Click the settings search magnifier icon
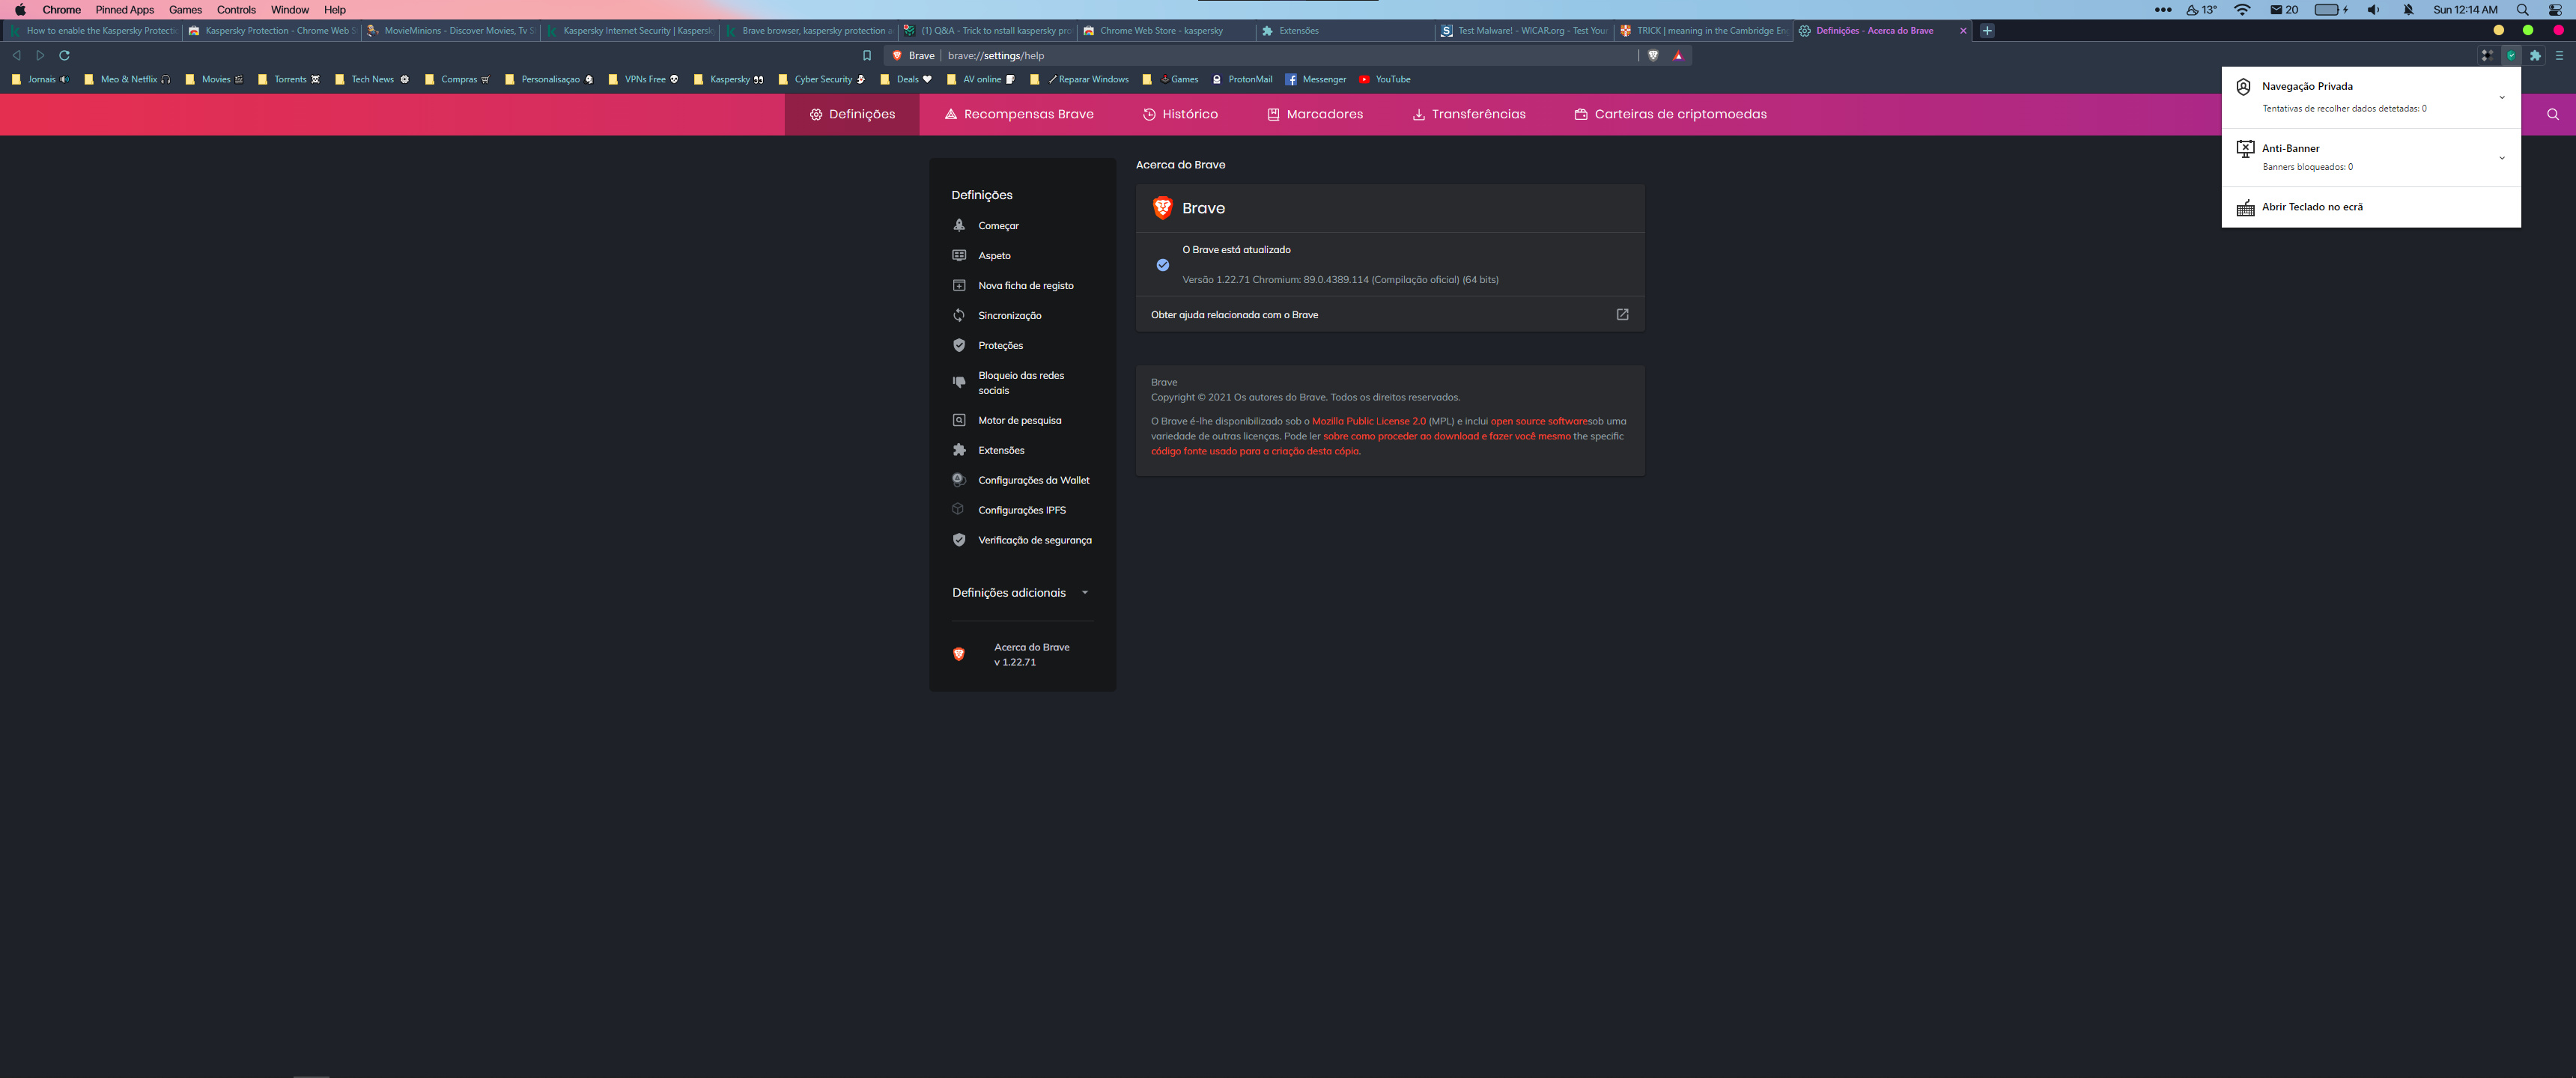 (x=2552, y=114)
